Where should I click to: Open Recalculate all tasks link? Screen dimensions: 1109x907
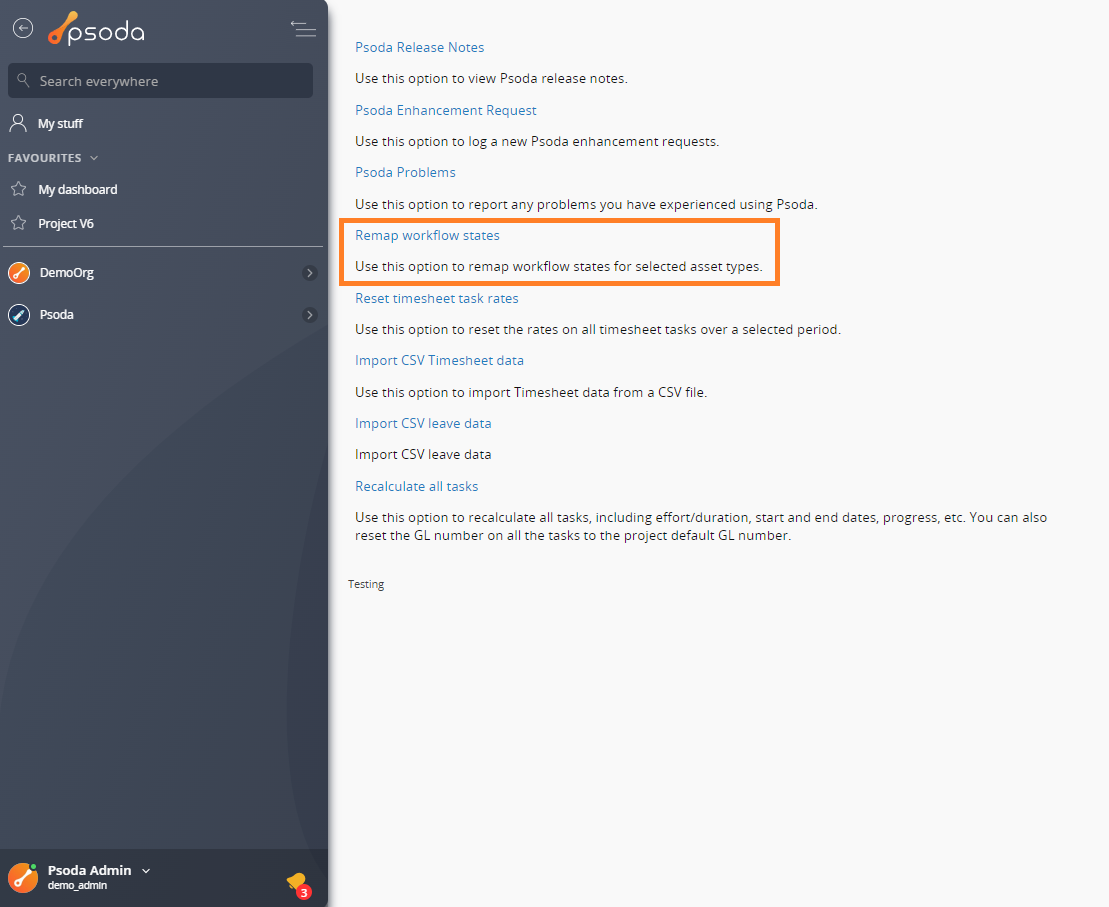417,487
